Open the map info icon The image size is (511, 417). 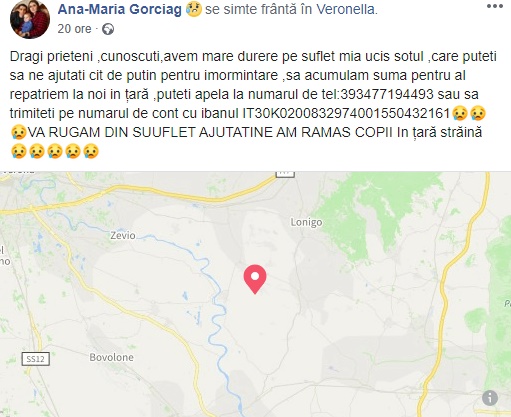point(490,398)
